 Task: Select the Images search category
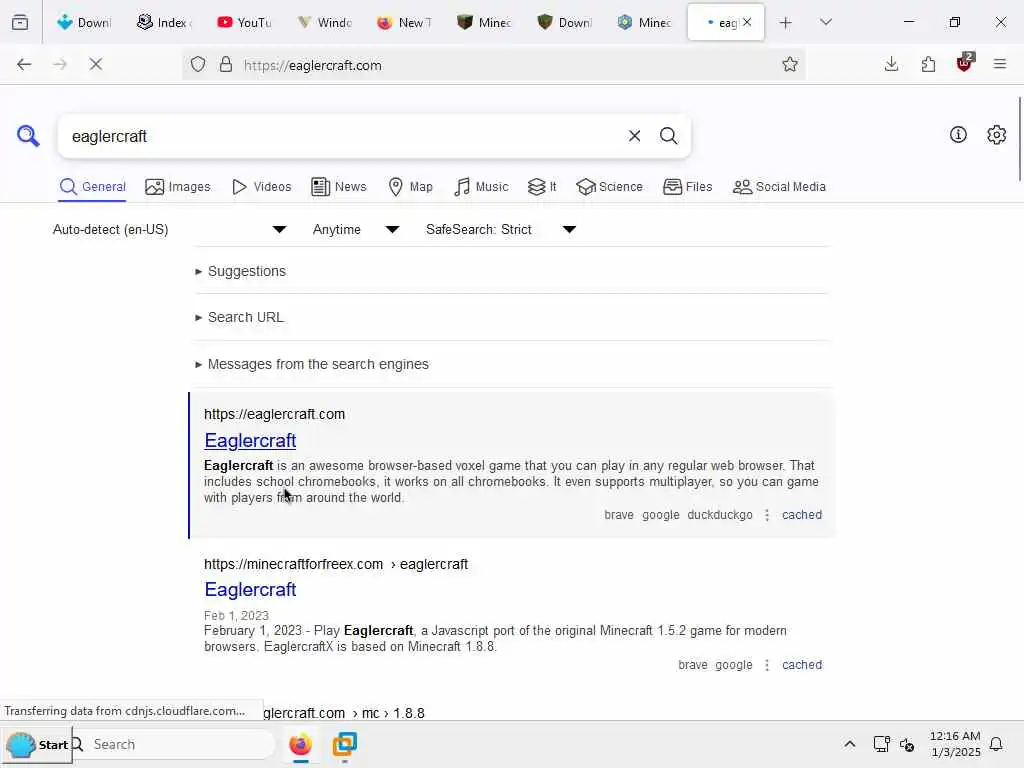click(x=178, y=187)
